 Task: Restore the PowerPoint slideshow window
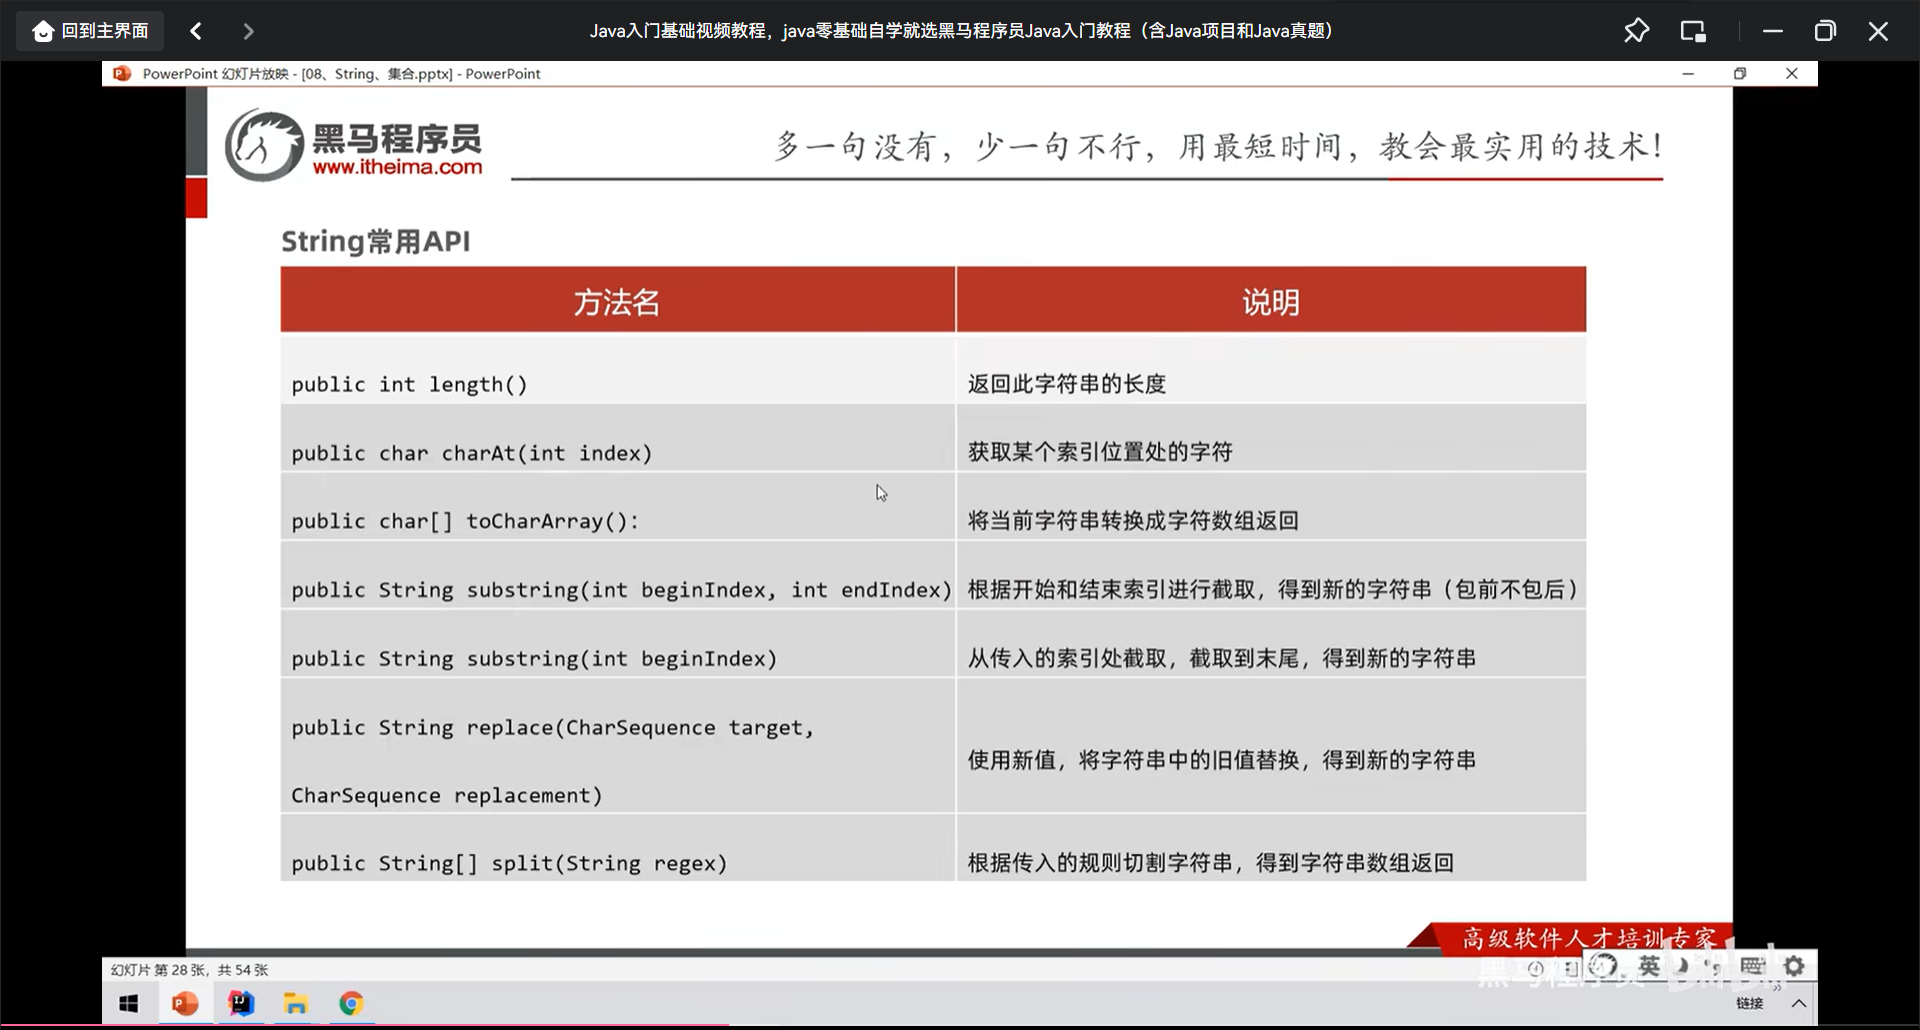point(1740,74)
